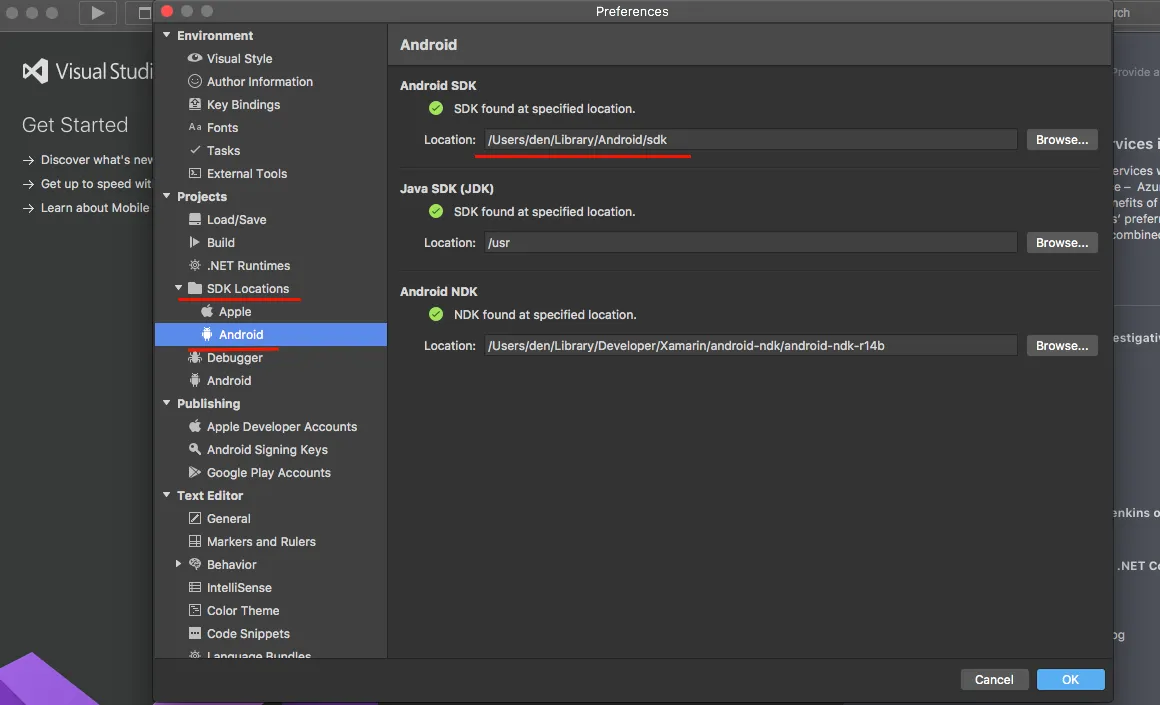Image resolution: width=1160 pixels, height=705 pixels.
Task: Collapse the Environment section
Action: point(167,36)
